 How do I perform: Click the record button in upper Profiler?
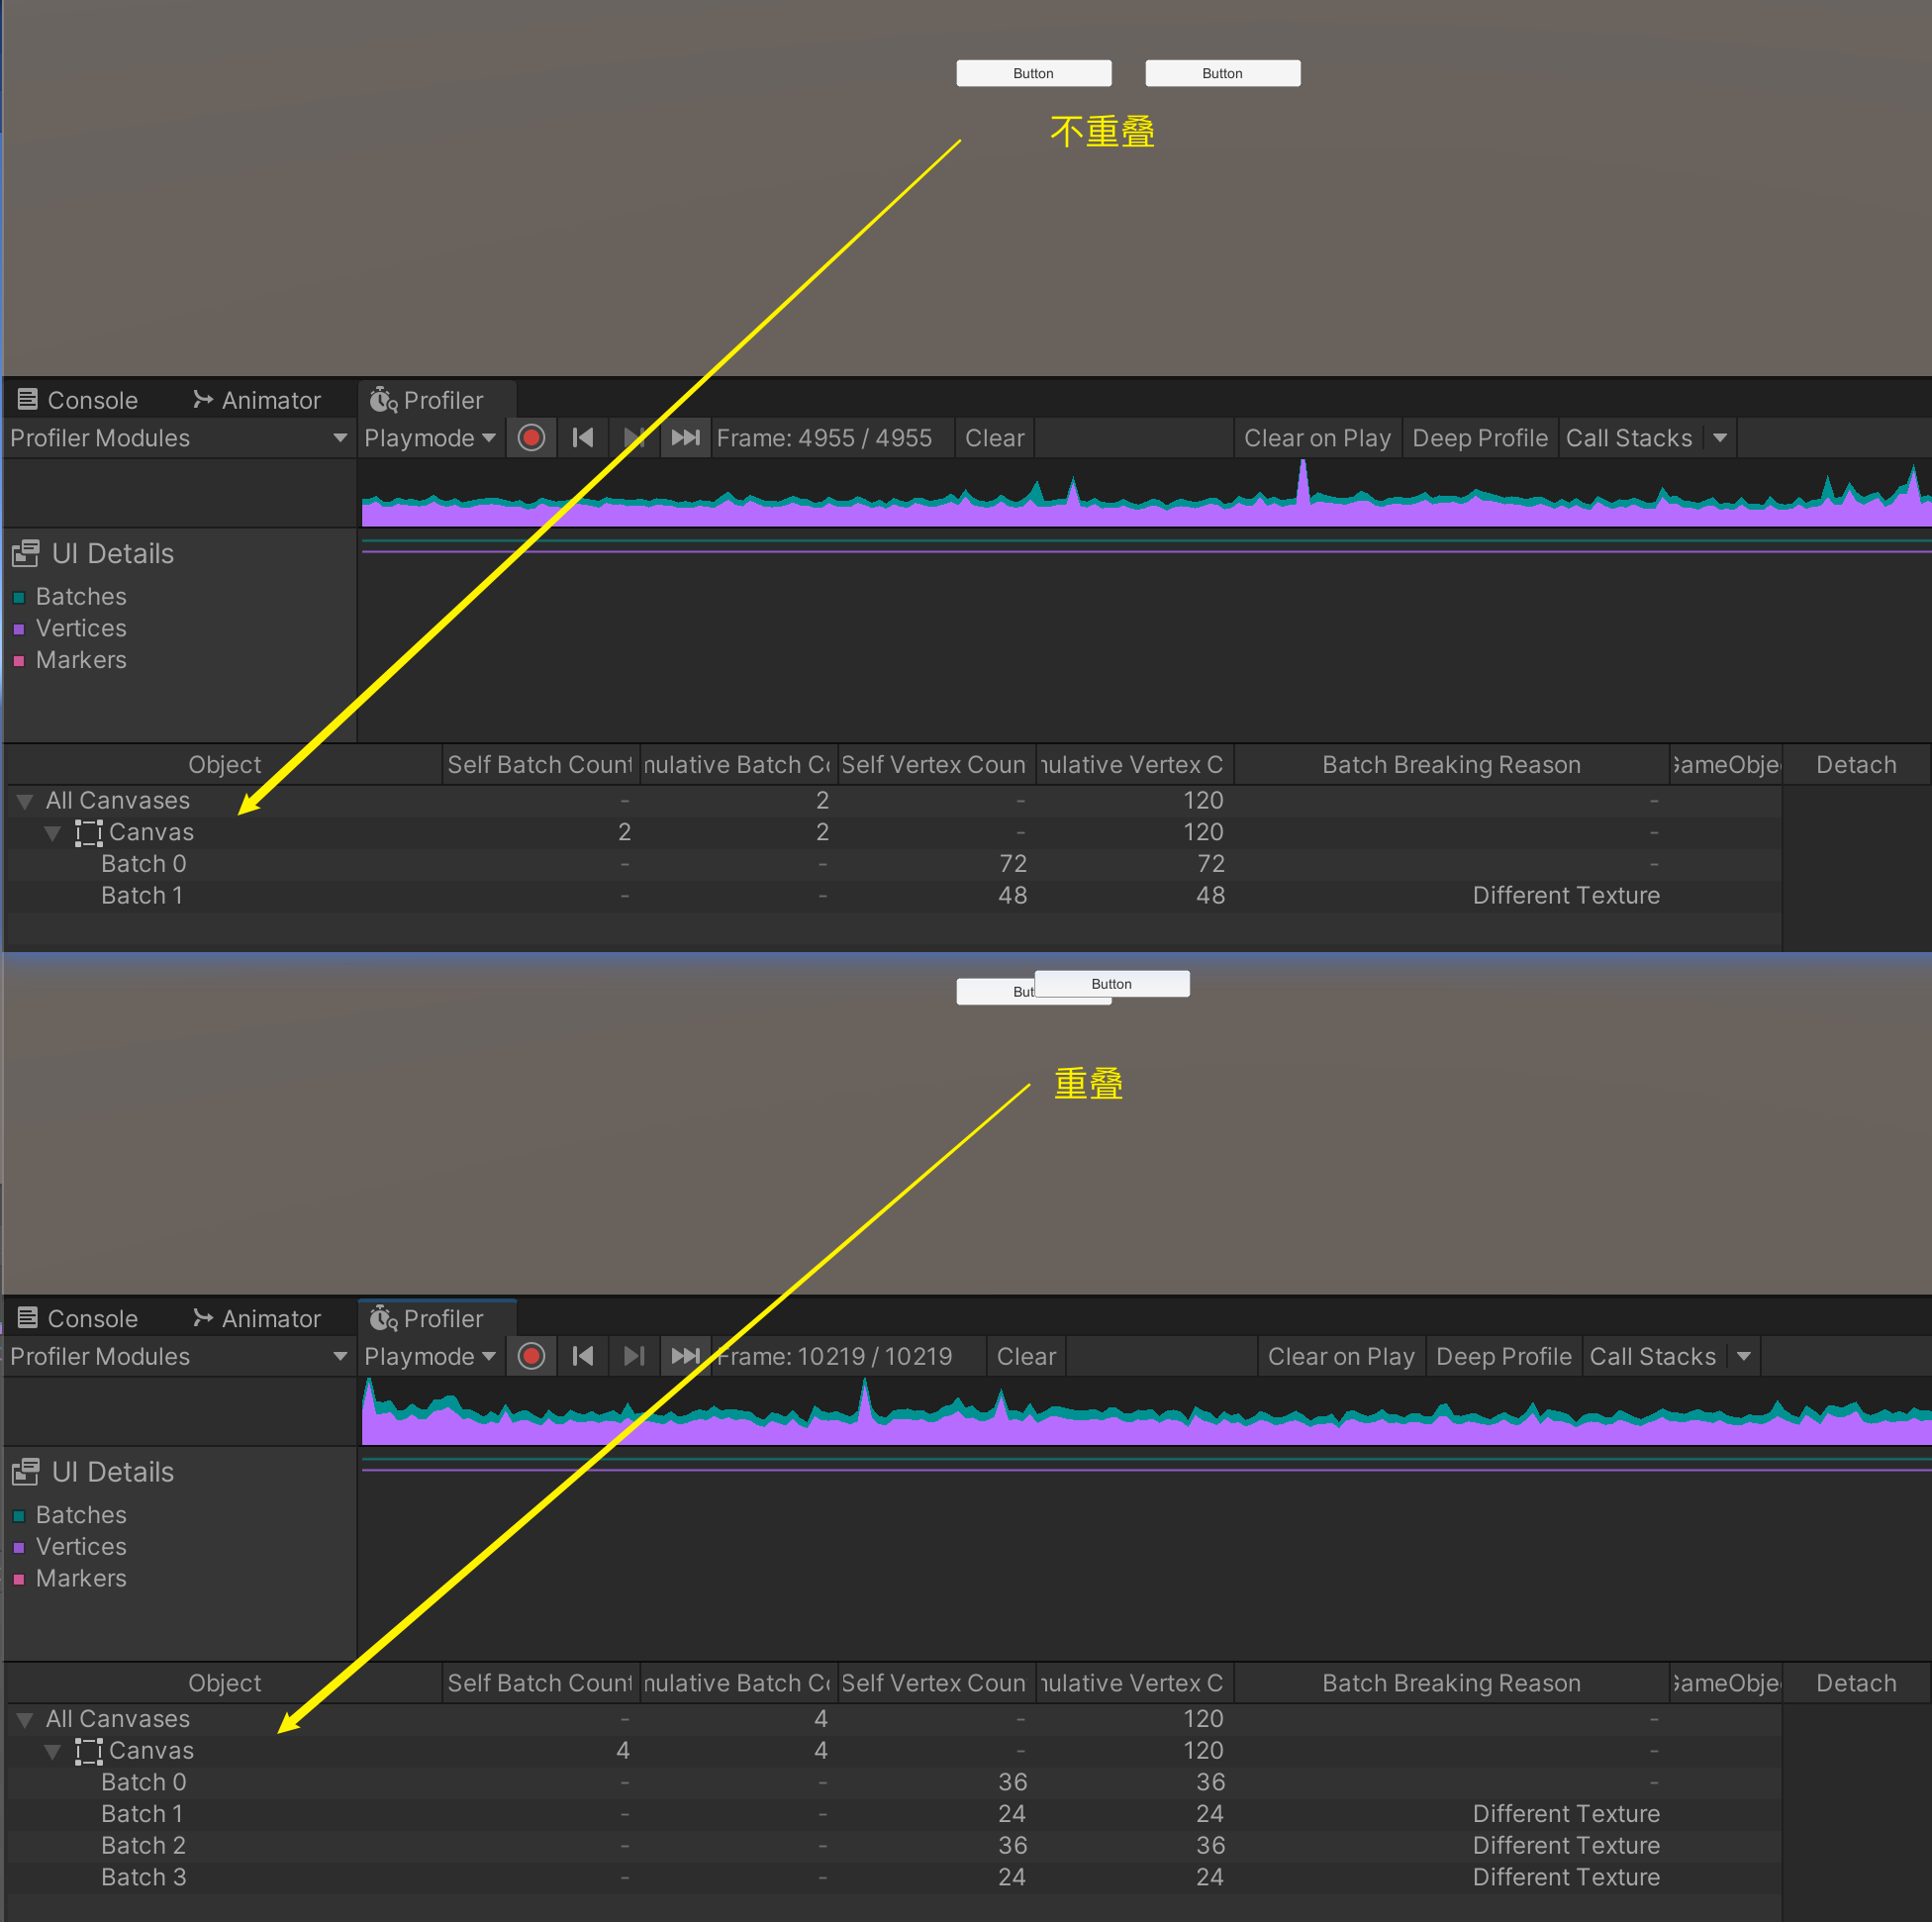(x=531, y=438)
